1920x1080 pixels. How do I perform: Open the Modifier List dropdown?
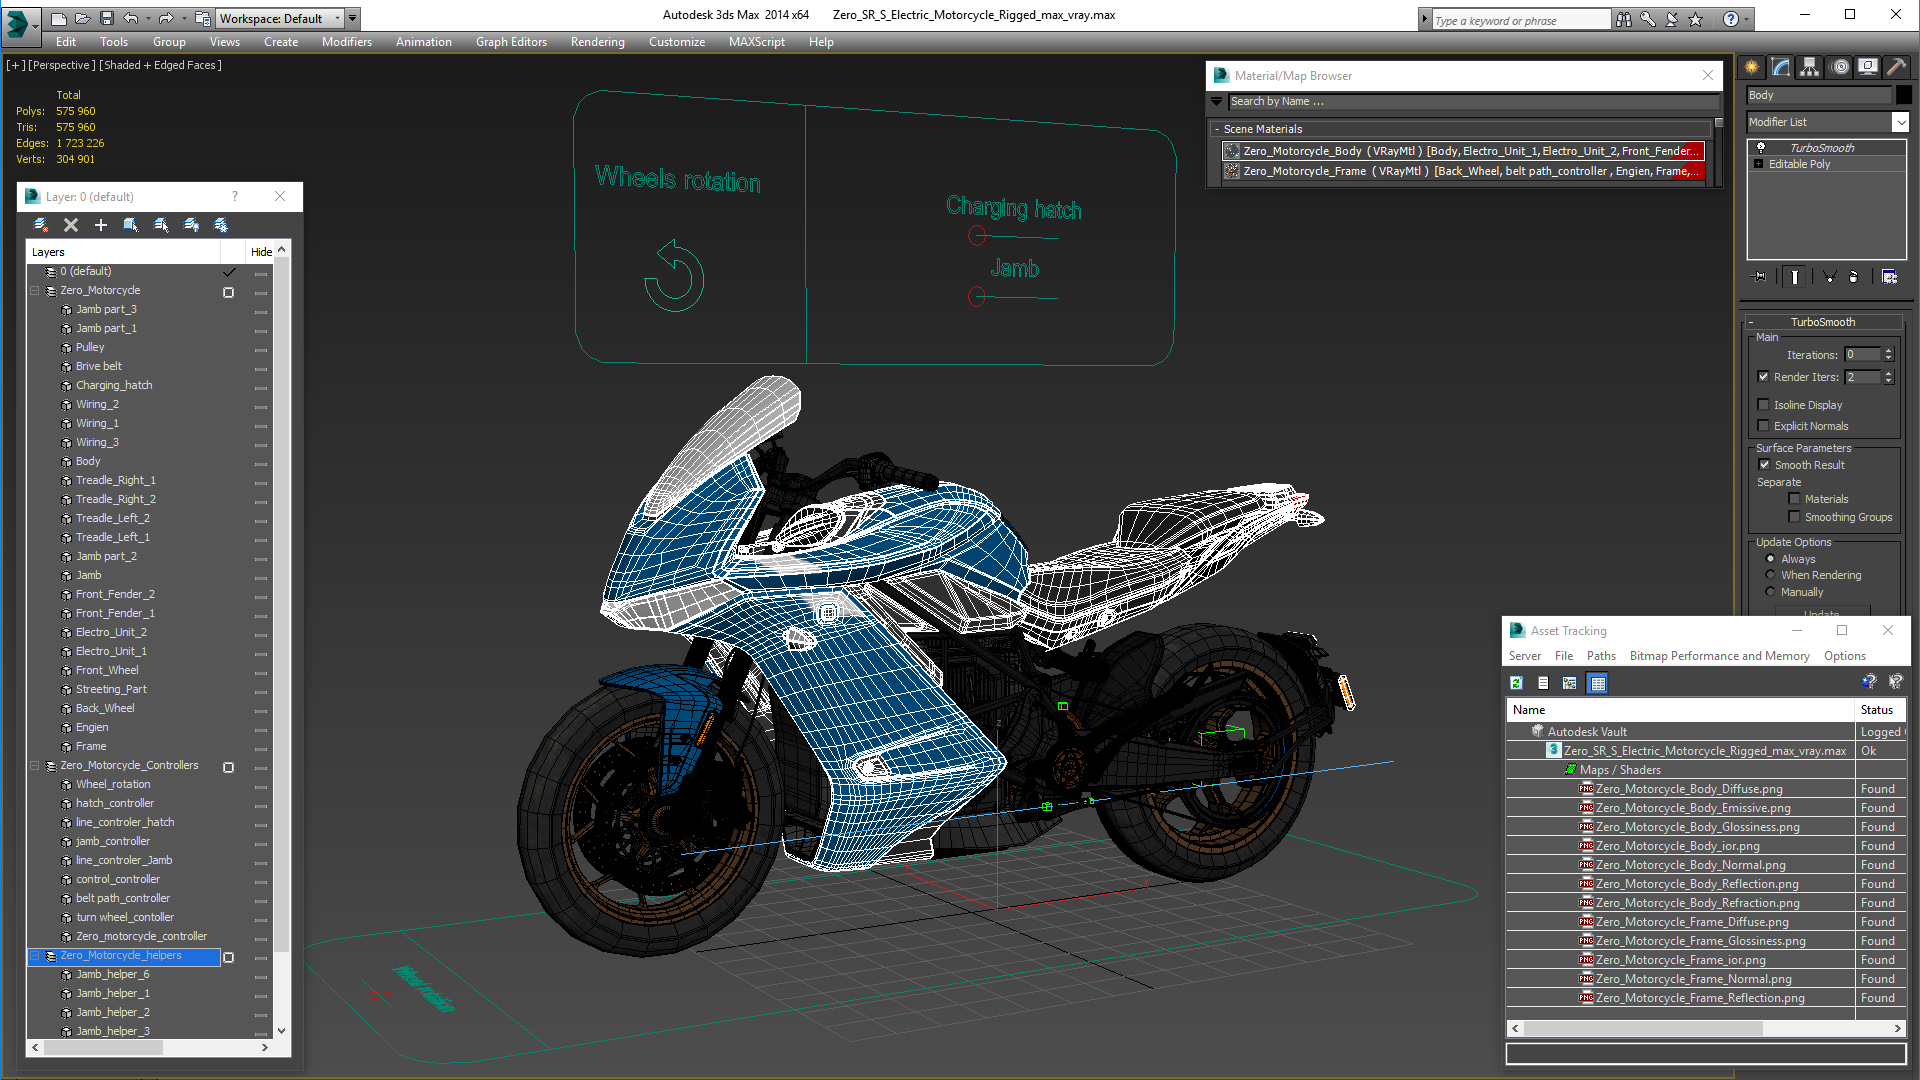[x=1900, y=122]
